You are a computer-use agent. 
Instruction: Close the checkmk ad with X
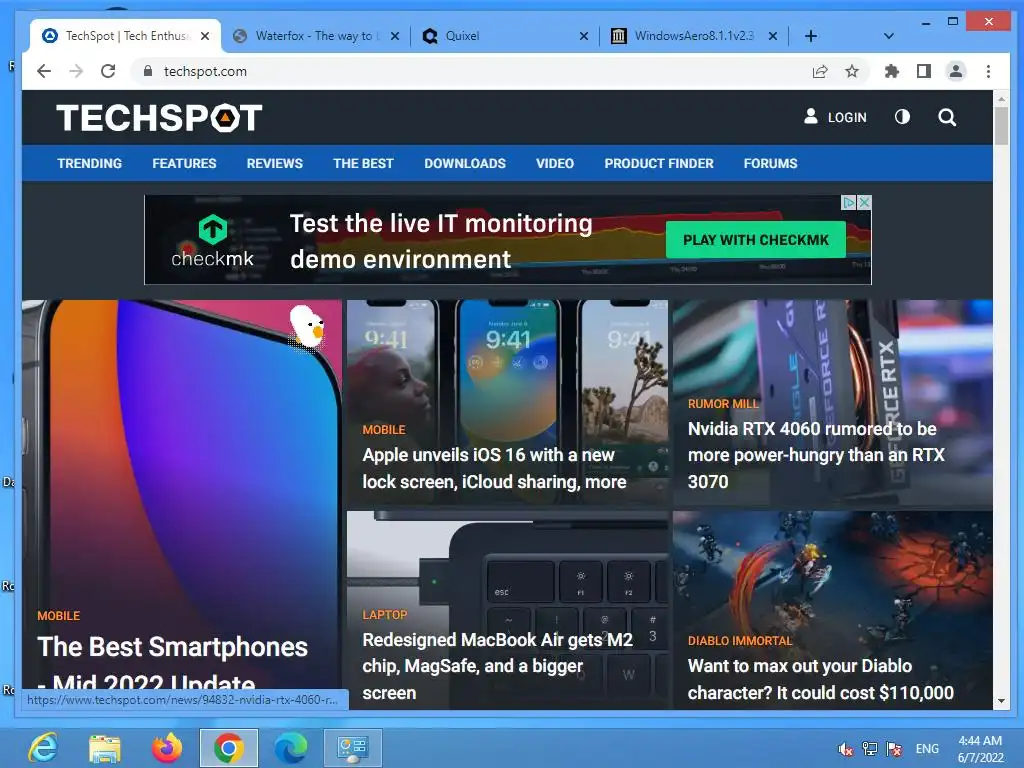coord(864,202)
